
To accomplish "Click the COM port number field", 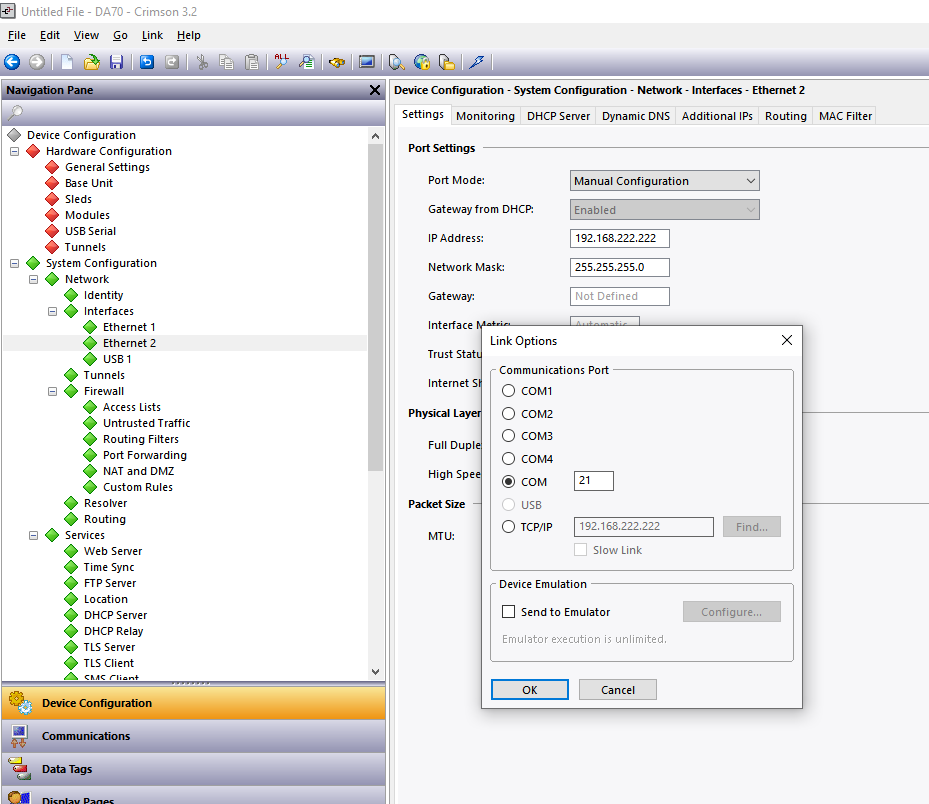I will point(594,481).
